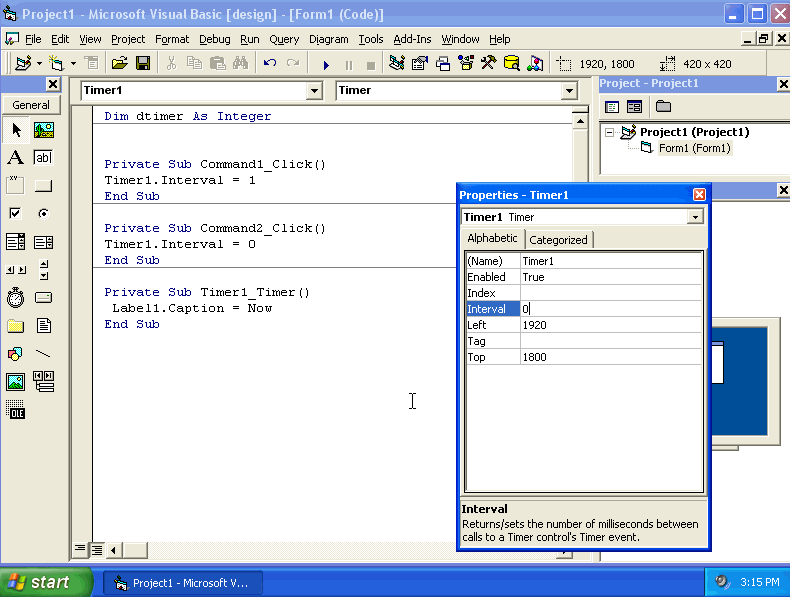Select the Timer control in the toolbox
The width and height of the screenshot is (790, 597).
click(15, 298)
